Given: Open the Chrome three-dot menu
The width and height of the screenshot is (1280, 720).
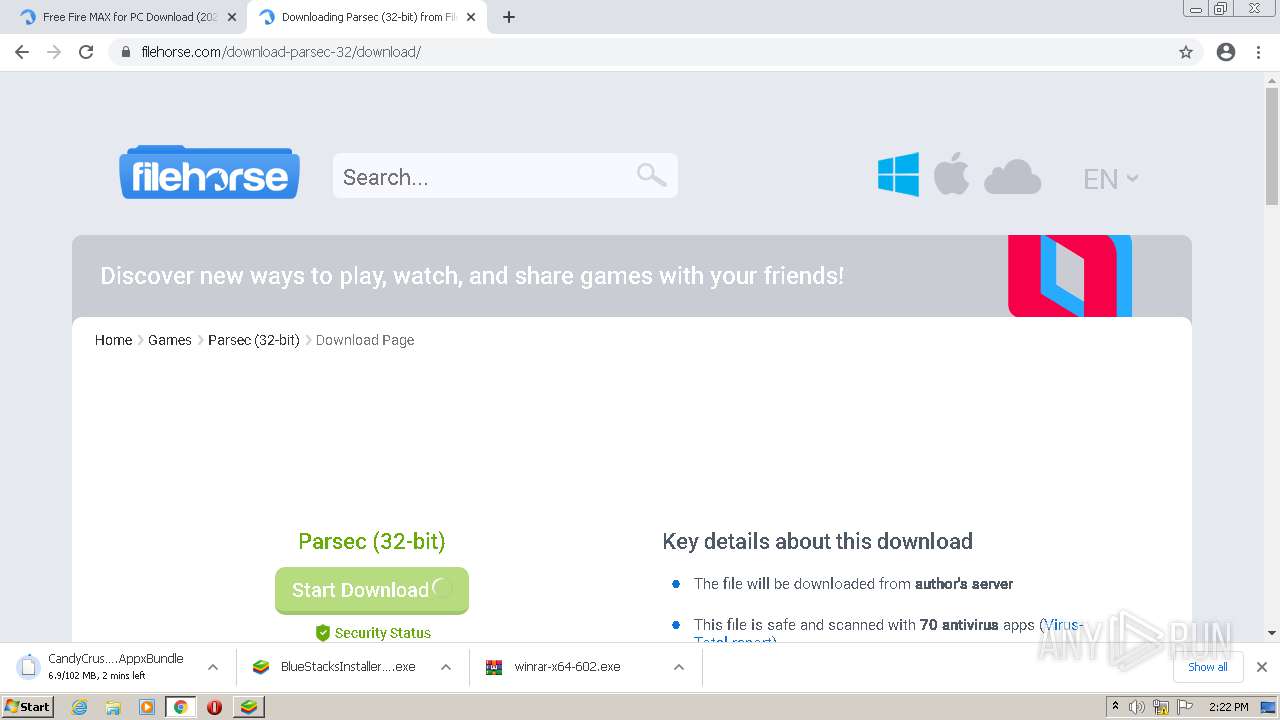Looking at the screenshot, I should coord(1258,52).
